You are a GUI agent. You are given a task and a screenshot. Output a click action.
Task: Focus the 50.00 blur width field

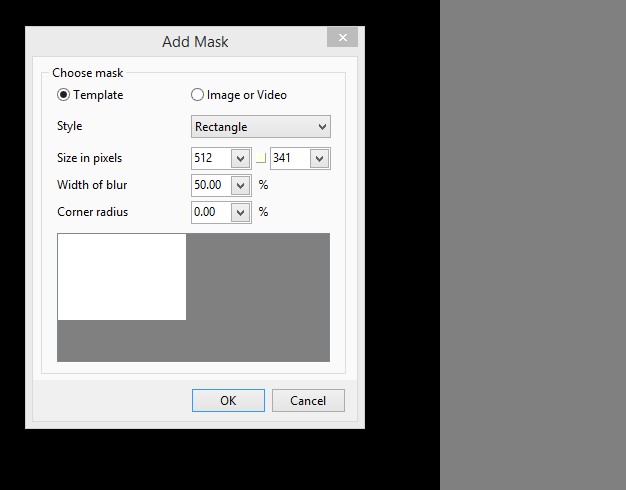[210, 185]
